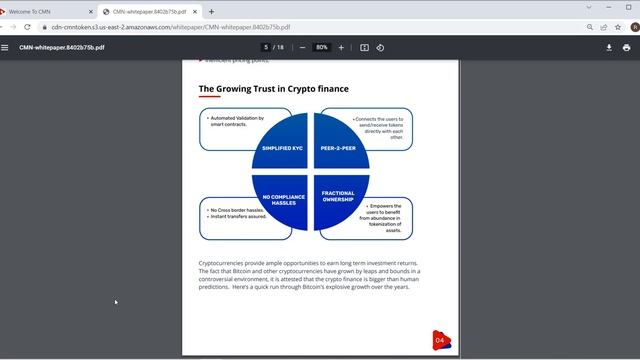Click the page number 04 badge
The width and height of the screenshot is (640, 360).
pos(442,340)
